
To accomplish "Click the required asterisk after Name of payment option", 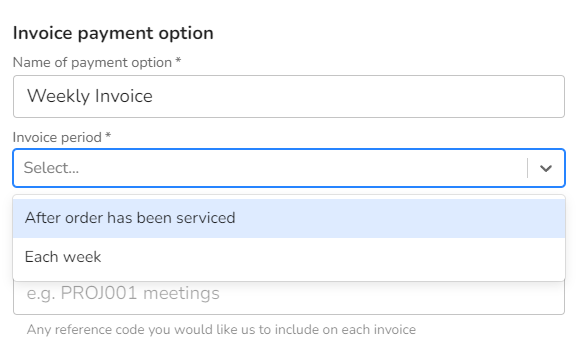I will pyautogui.click(x=178, y=60).
